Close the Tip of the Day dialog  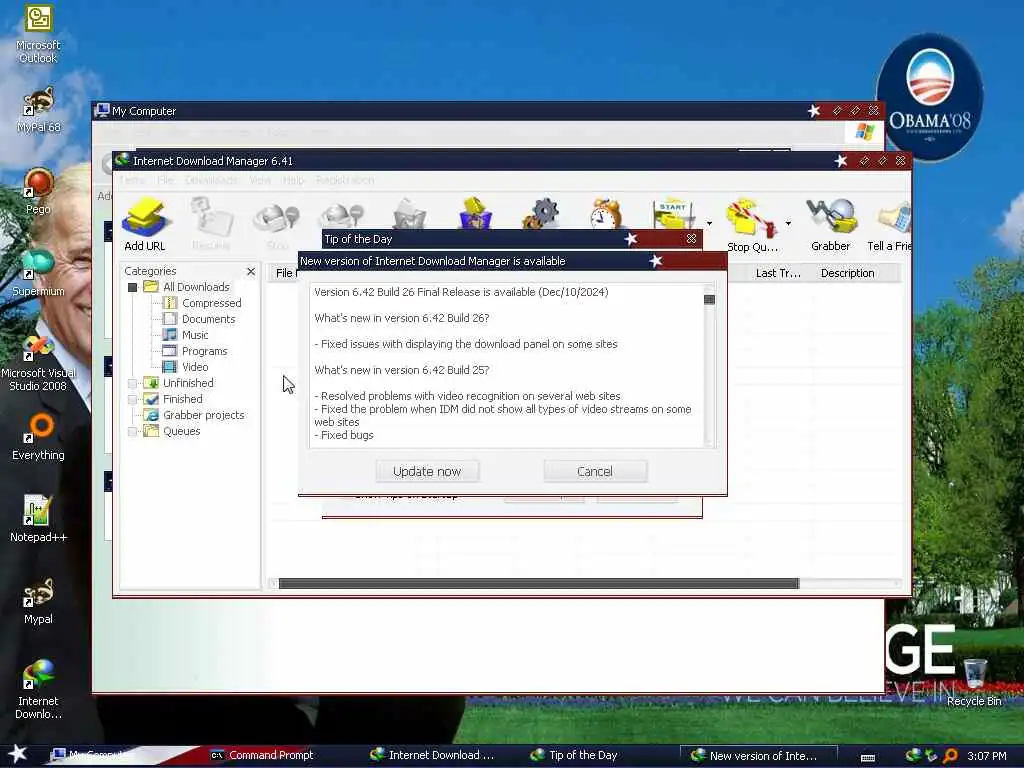coord(691,239)
